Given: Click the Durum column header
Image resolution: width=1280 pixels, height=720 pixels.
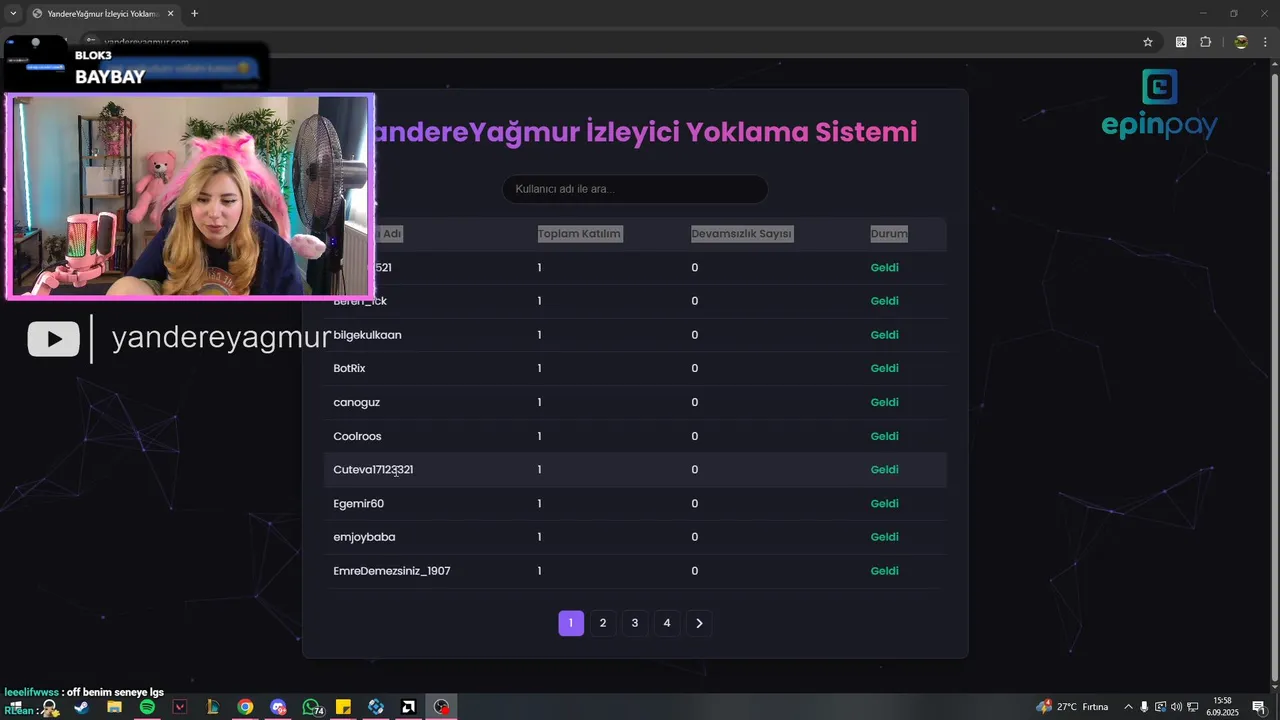Looking at the screenshot, I should [889, 234].
